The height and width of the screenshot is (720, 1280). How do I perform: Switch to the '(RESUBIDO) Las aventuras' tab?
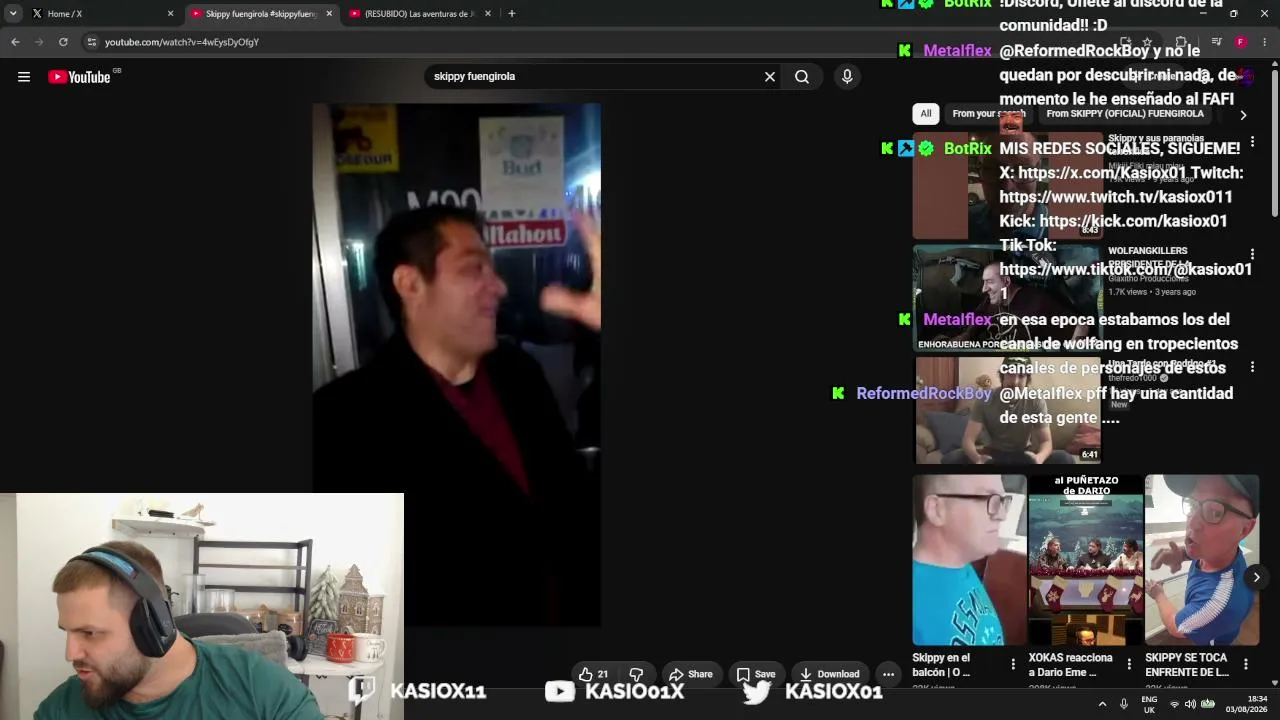(x=420, y=14)
